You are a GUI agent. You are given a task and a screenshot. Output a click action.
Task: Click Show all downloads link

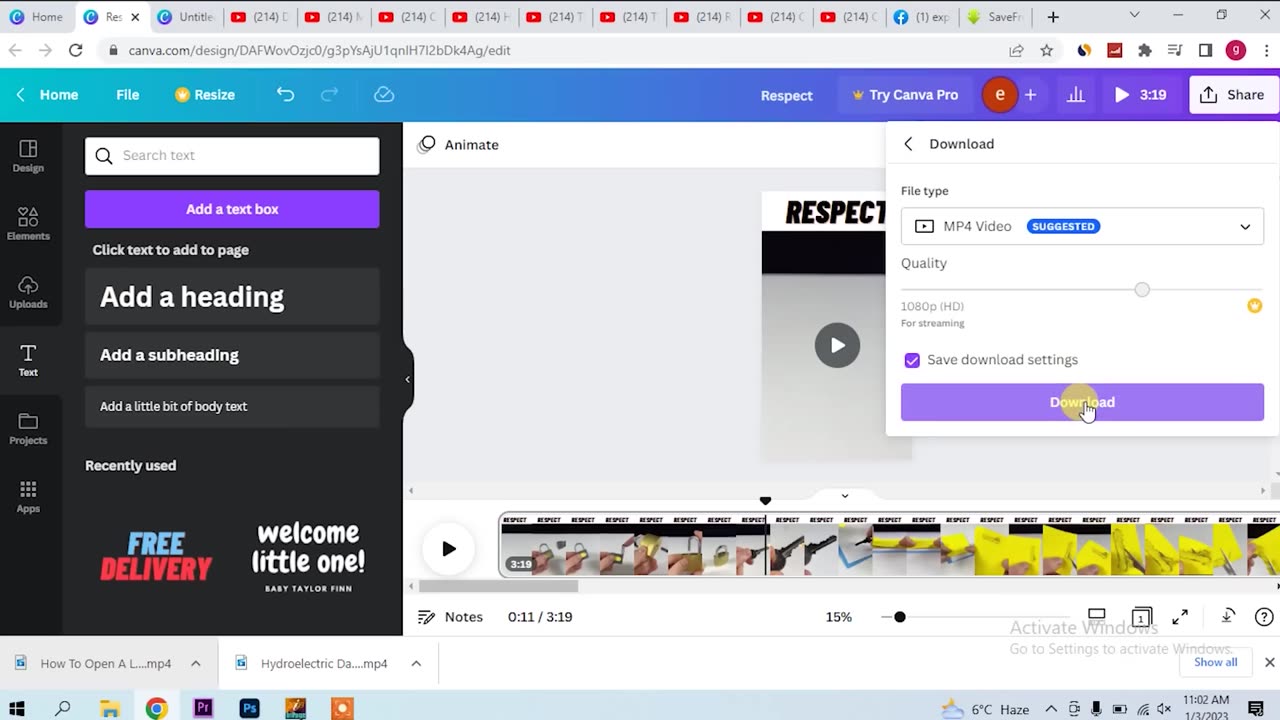pyautogui.click(x=1215, y=662)
